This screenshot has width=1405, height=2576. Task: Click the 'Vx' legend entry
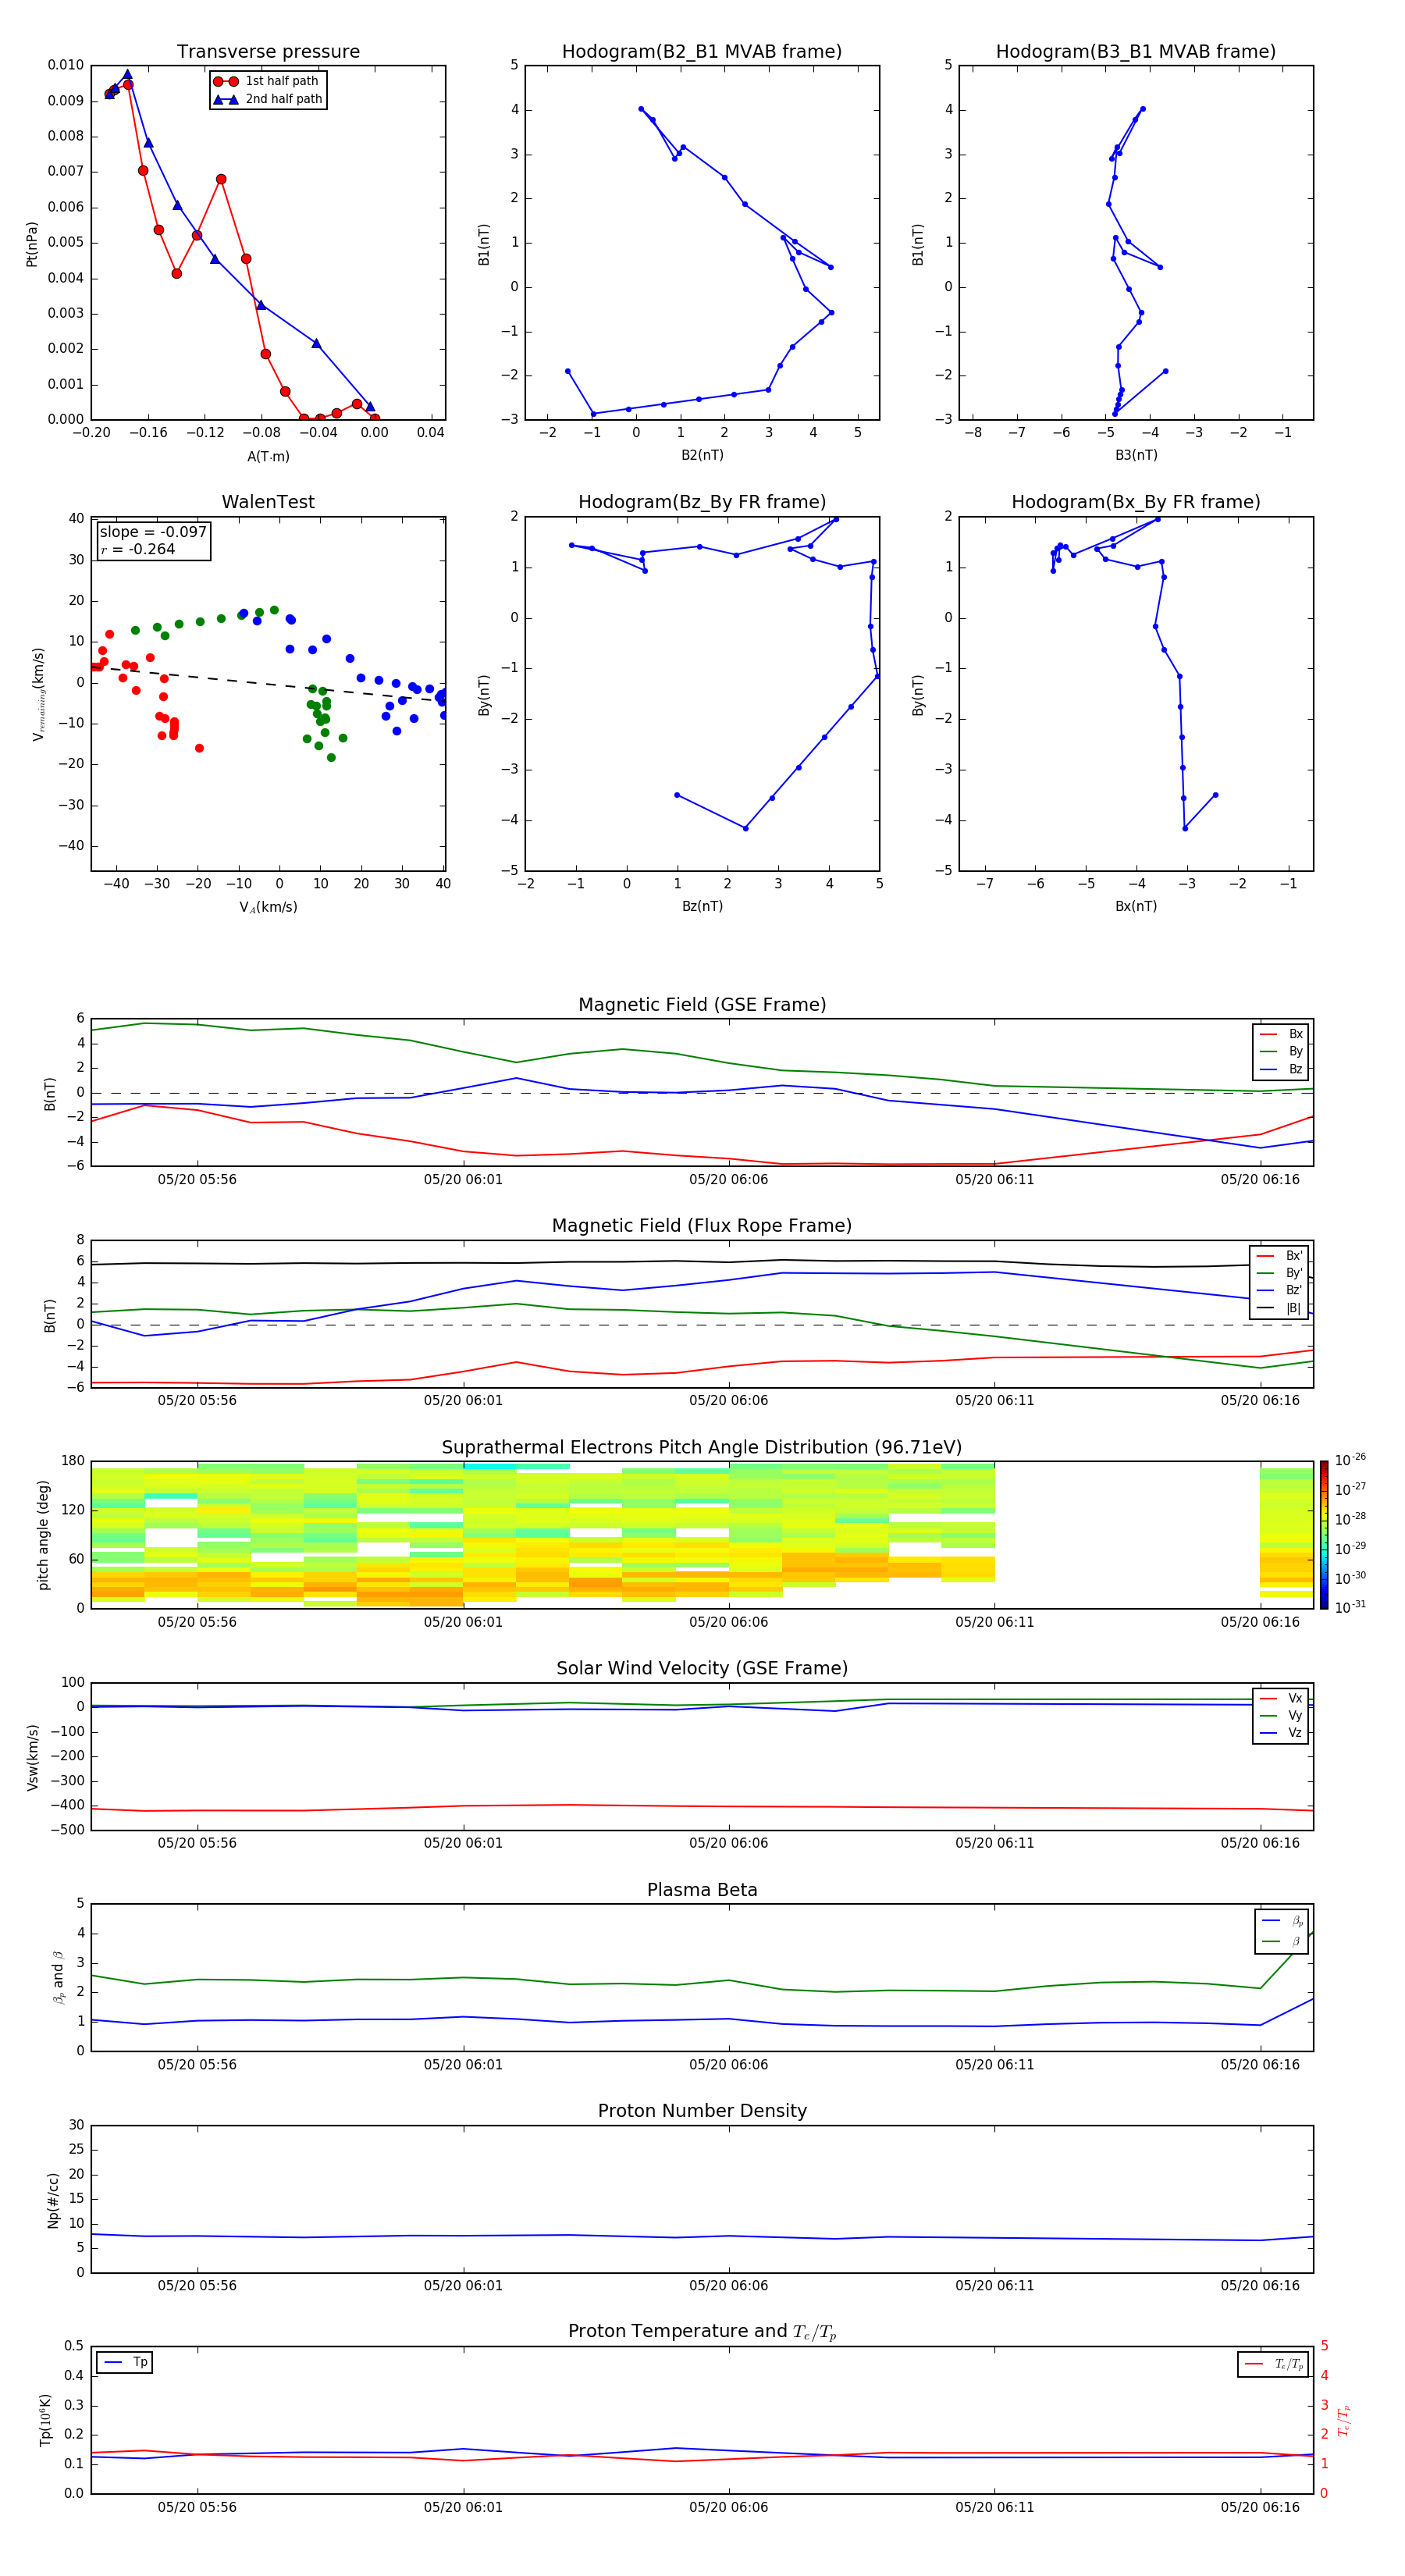coord(1282,1698)
